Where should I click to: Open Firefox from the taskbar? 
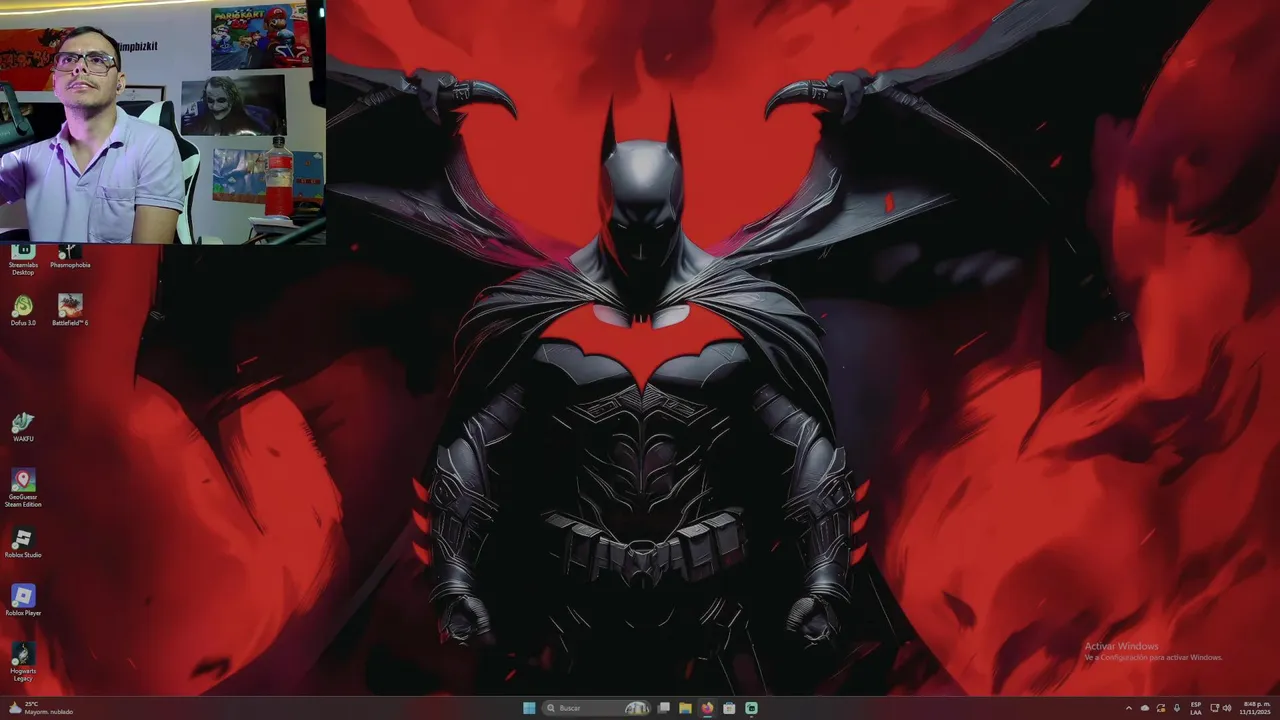[x=707, y=708]
